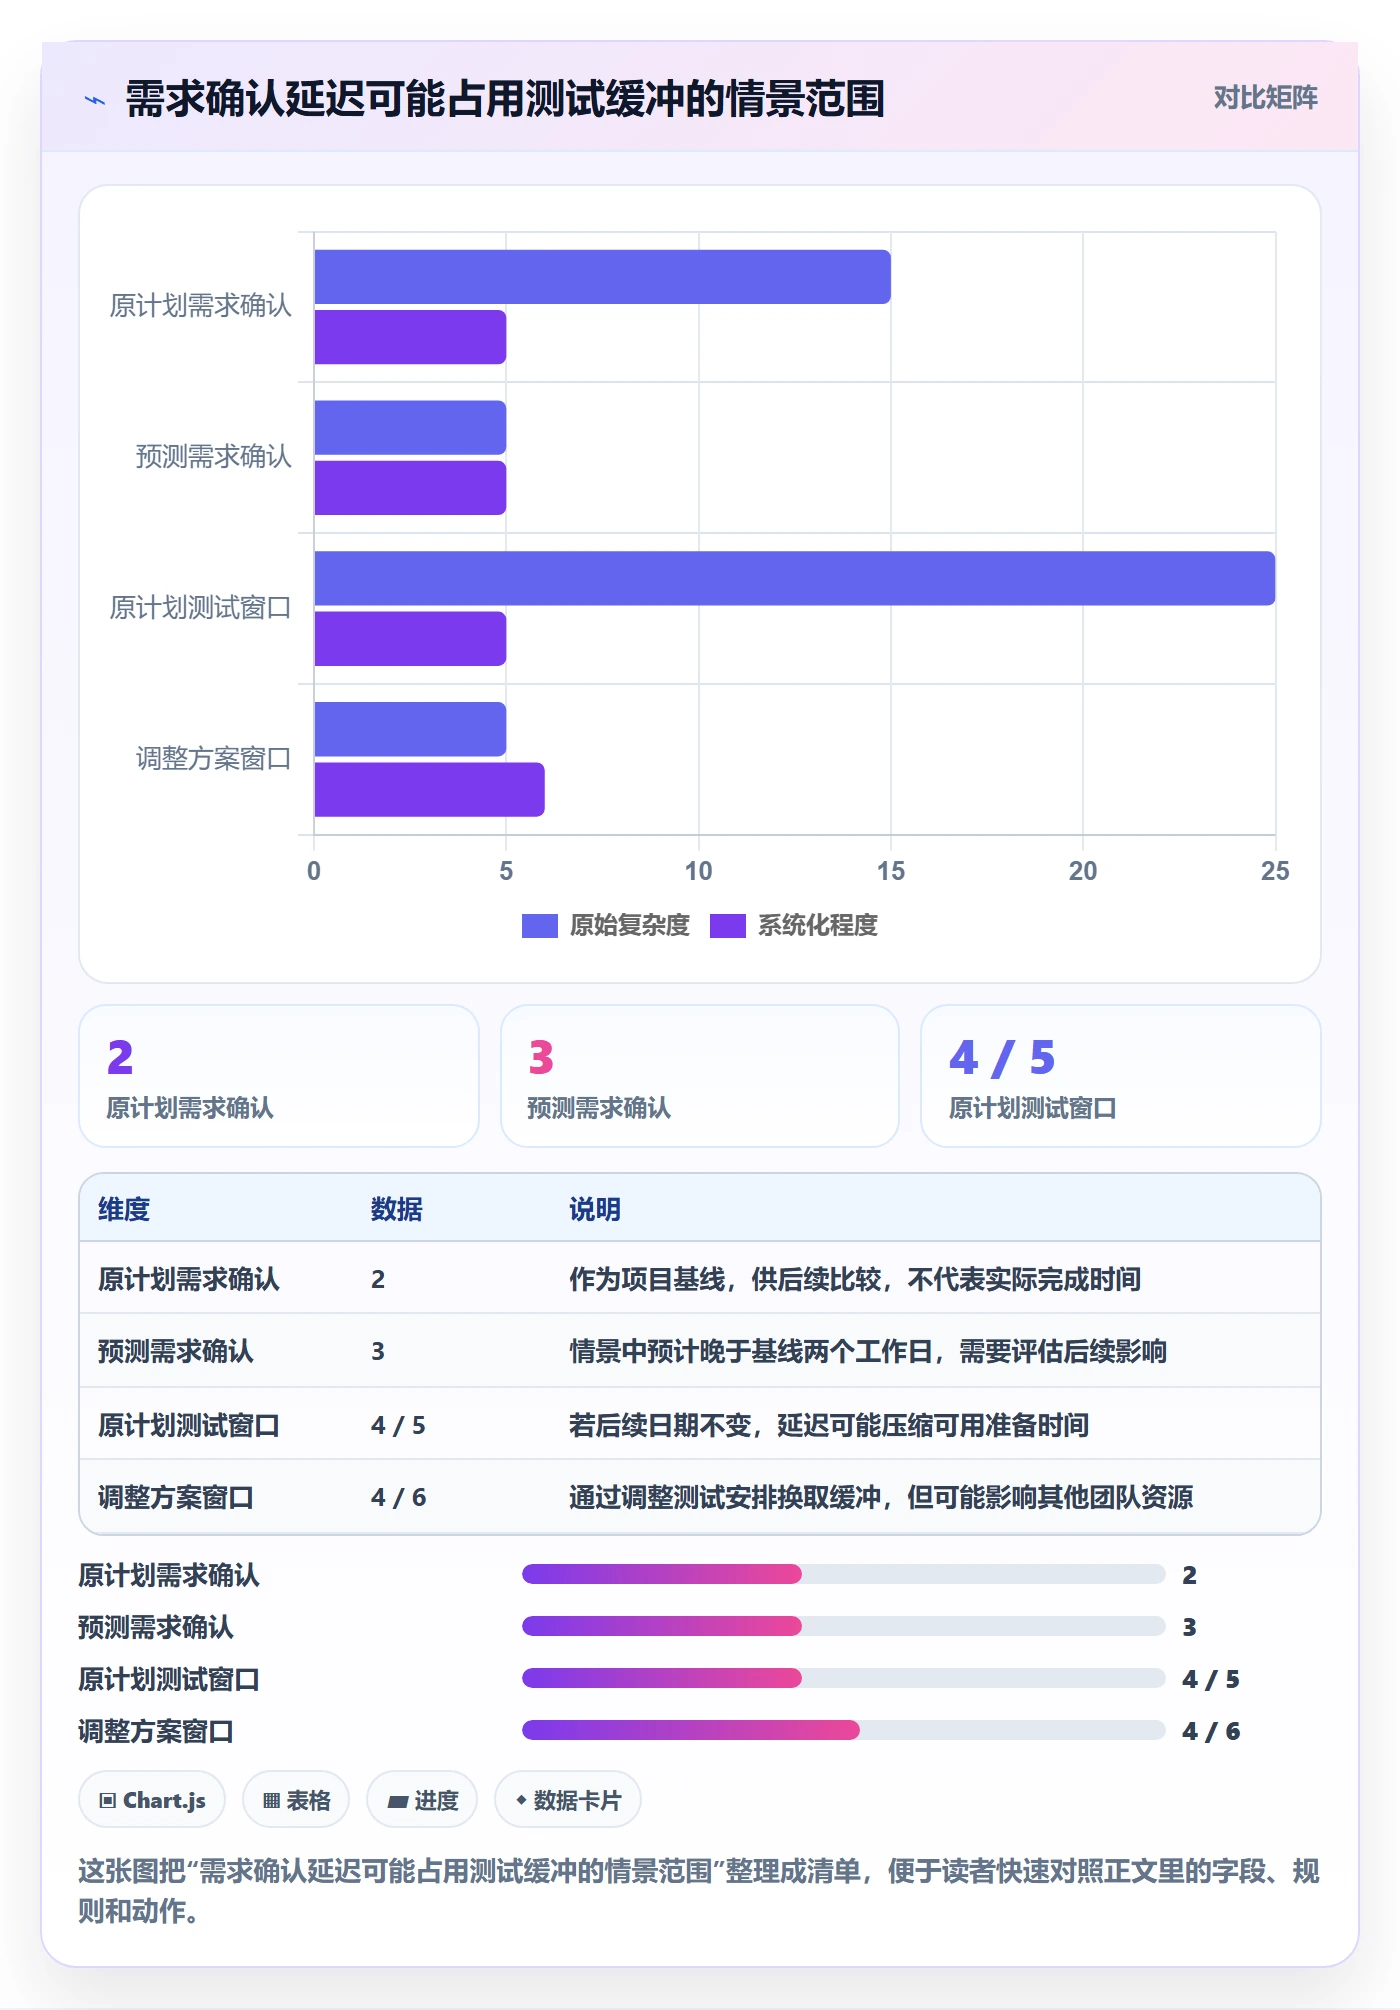Click the 原始复杂度 bar for 原计划测试窗口

795,578
